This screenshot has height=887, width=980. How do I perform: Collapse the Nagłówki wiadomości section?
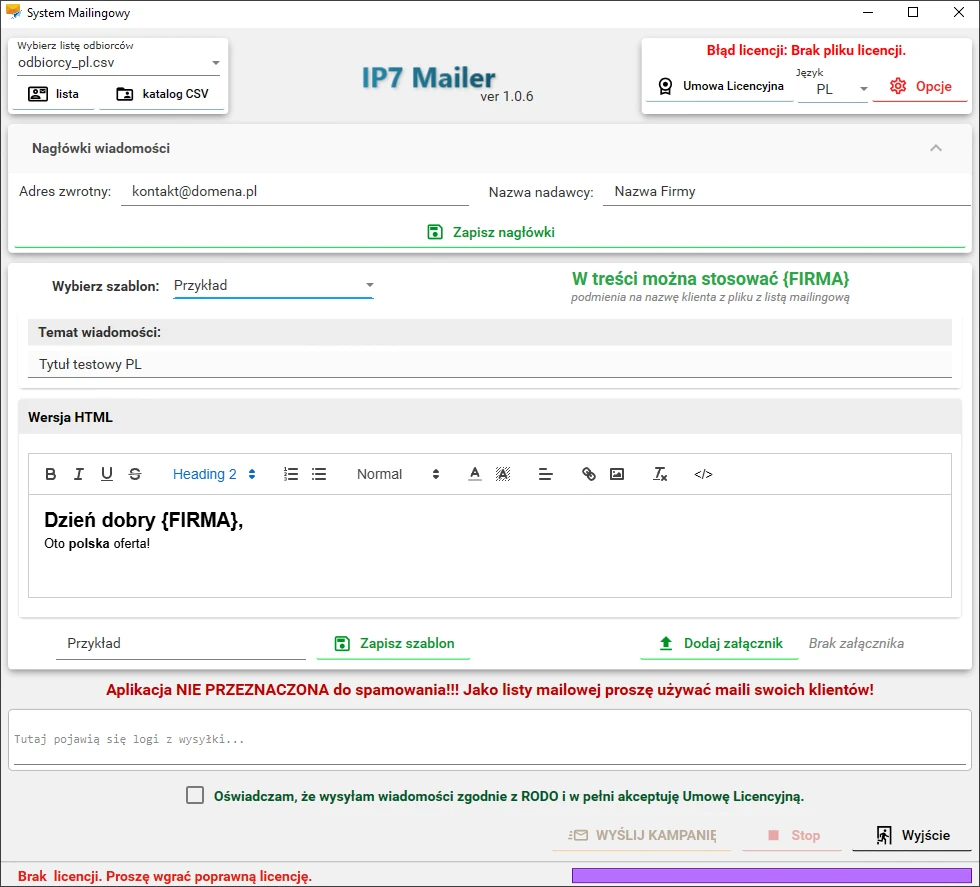point(936,148)
